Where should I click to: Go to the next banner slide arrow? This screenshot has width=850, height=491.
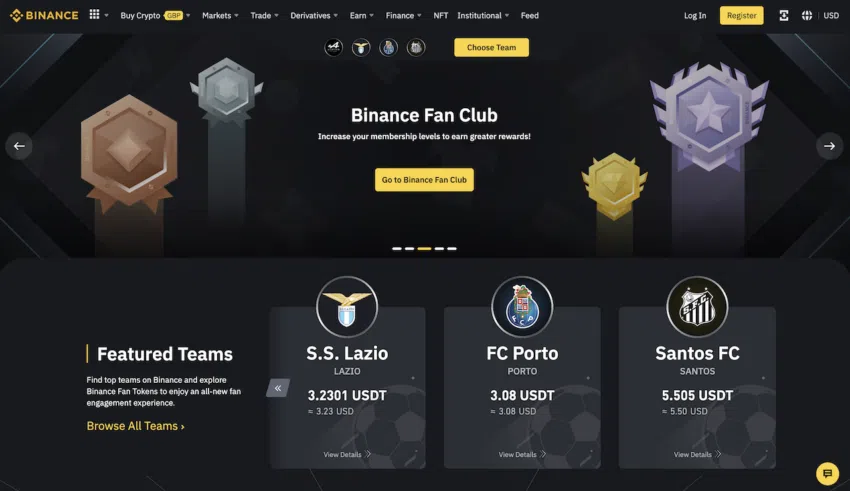point(829,146)
